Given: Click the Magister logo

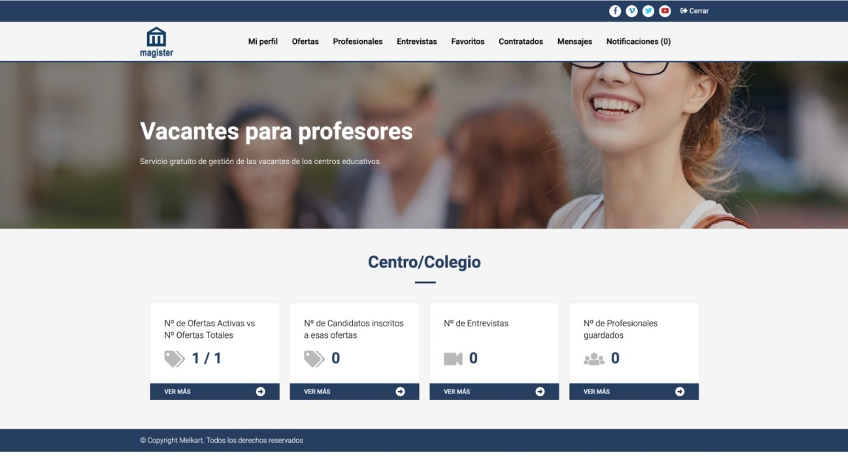Looking at the screenshot, I should 157,42.
